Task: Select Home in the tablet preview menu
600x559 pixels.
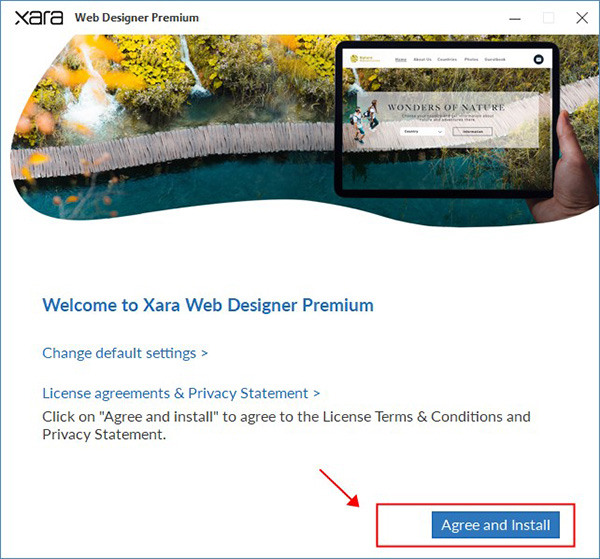Action: [x=400, y=59]
